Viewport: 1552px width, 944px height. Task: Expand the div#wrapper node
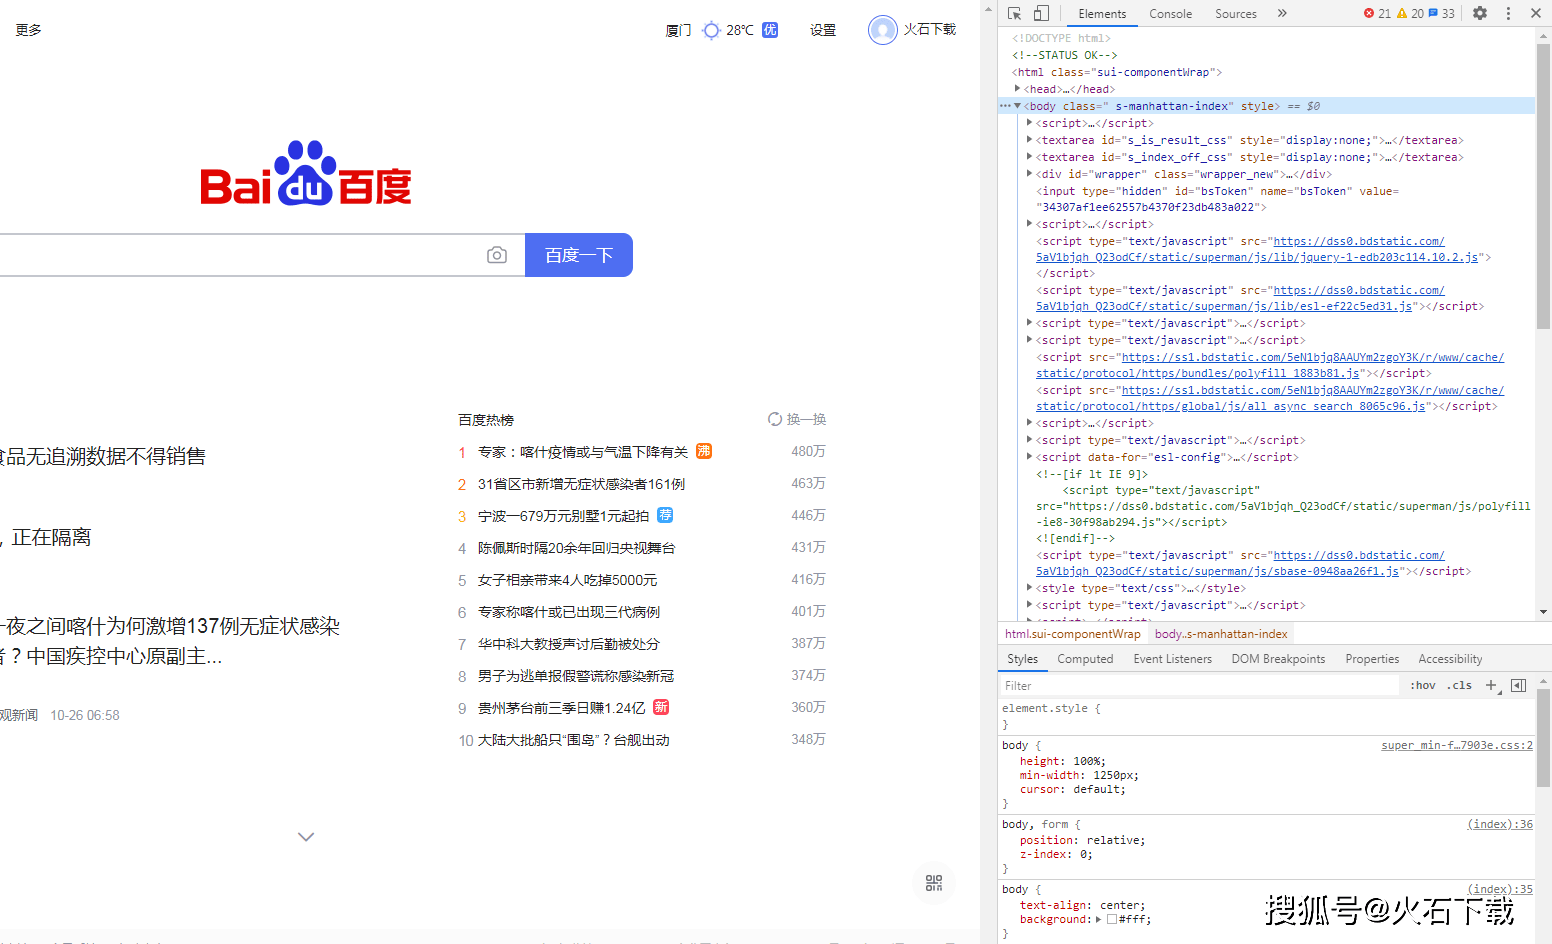click(1029, 174)
